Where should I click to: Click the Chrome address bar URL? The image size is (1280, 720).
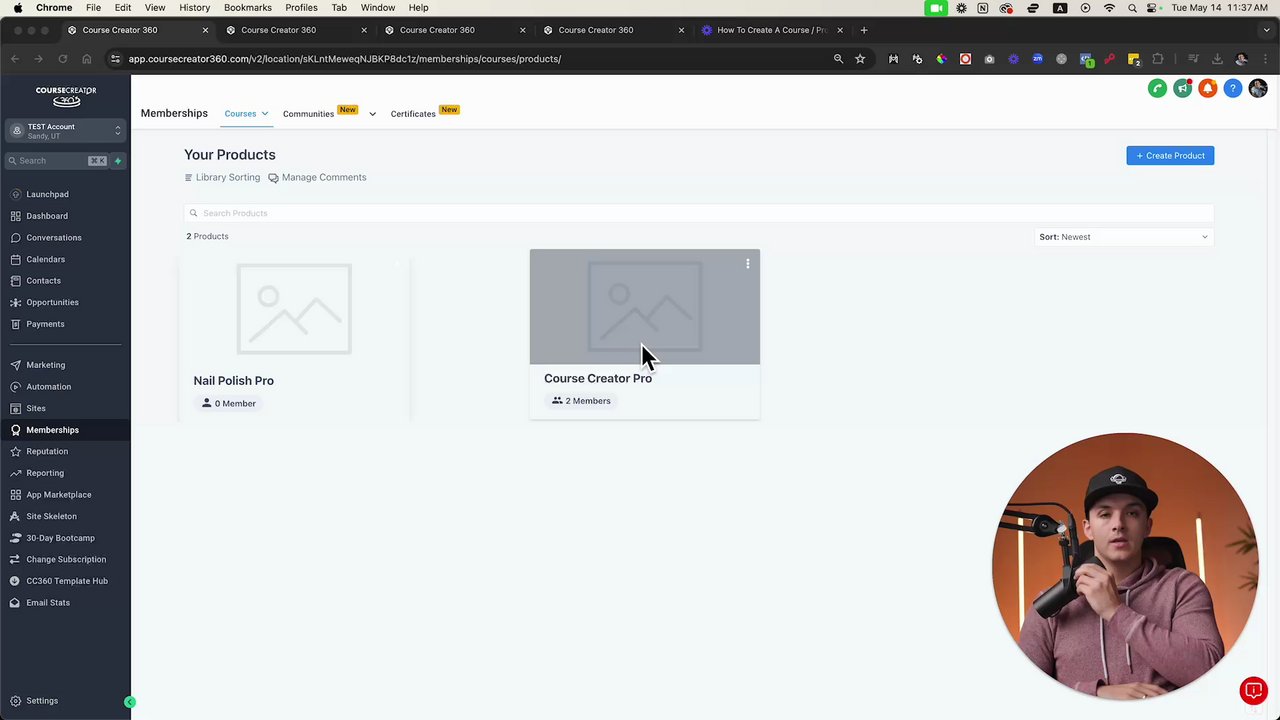[345, 59]
